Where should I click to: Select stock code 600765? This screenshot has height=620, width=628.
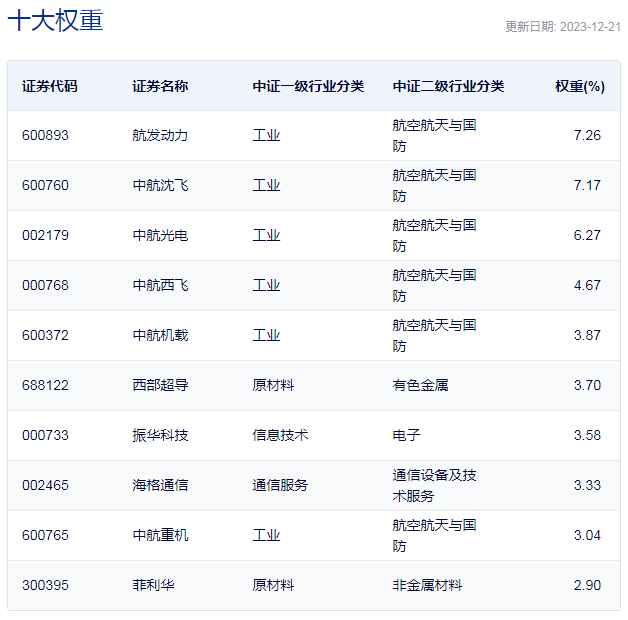[45, 535]
